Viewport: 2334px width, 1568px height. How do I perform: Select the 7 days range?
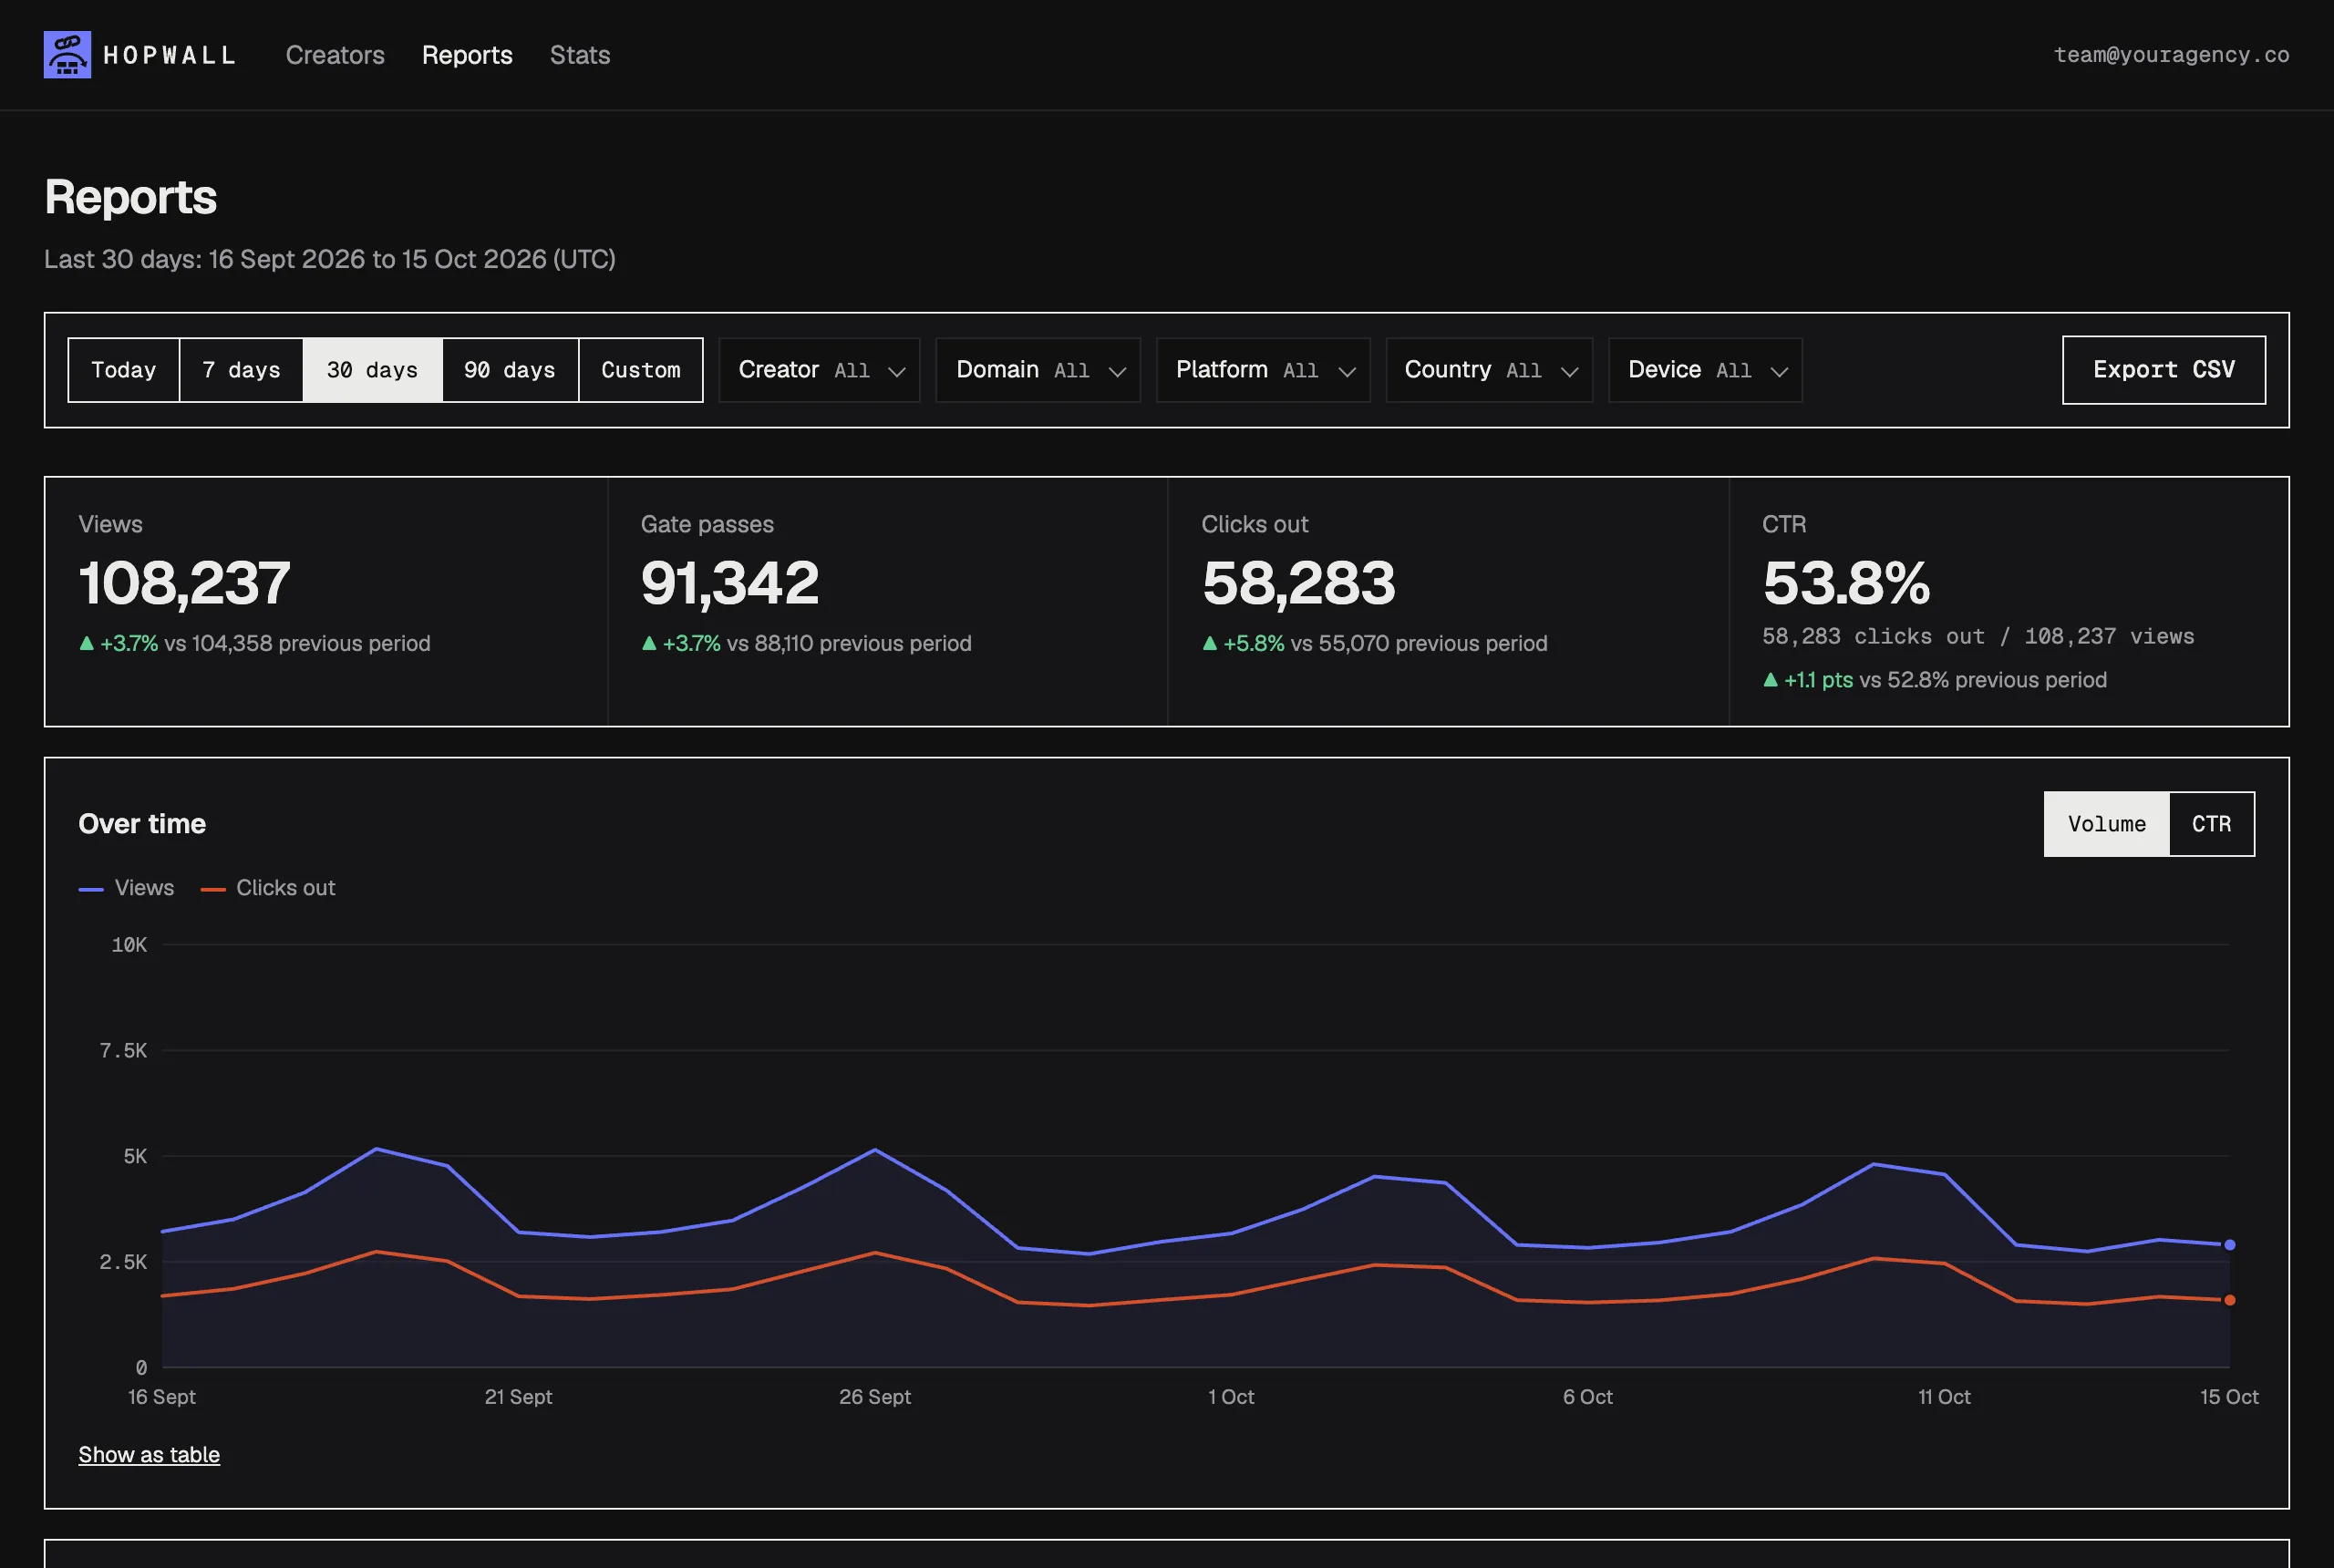coord(241,370)
